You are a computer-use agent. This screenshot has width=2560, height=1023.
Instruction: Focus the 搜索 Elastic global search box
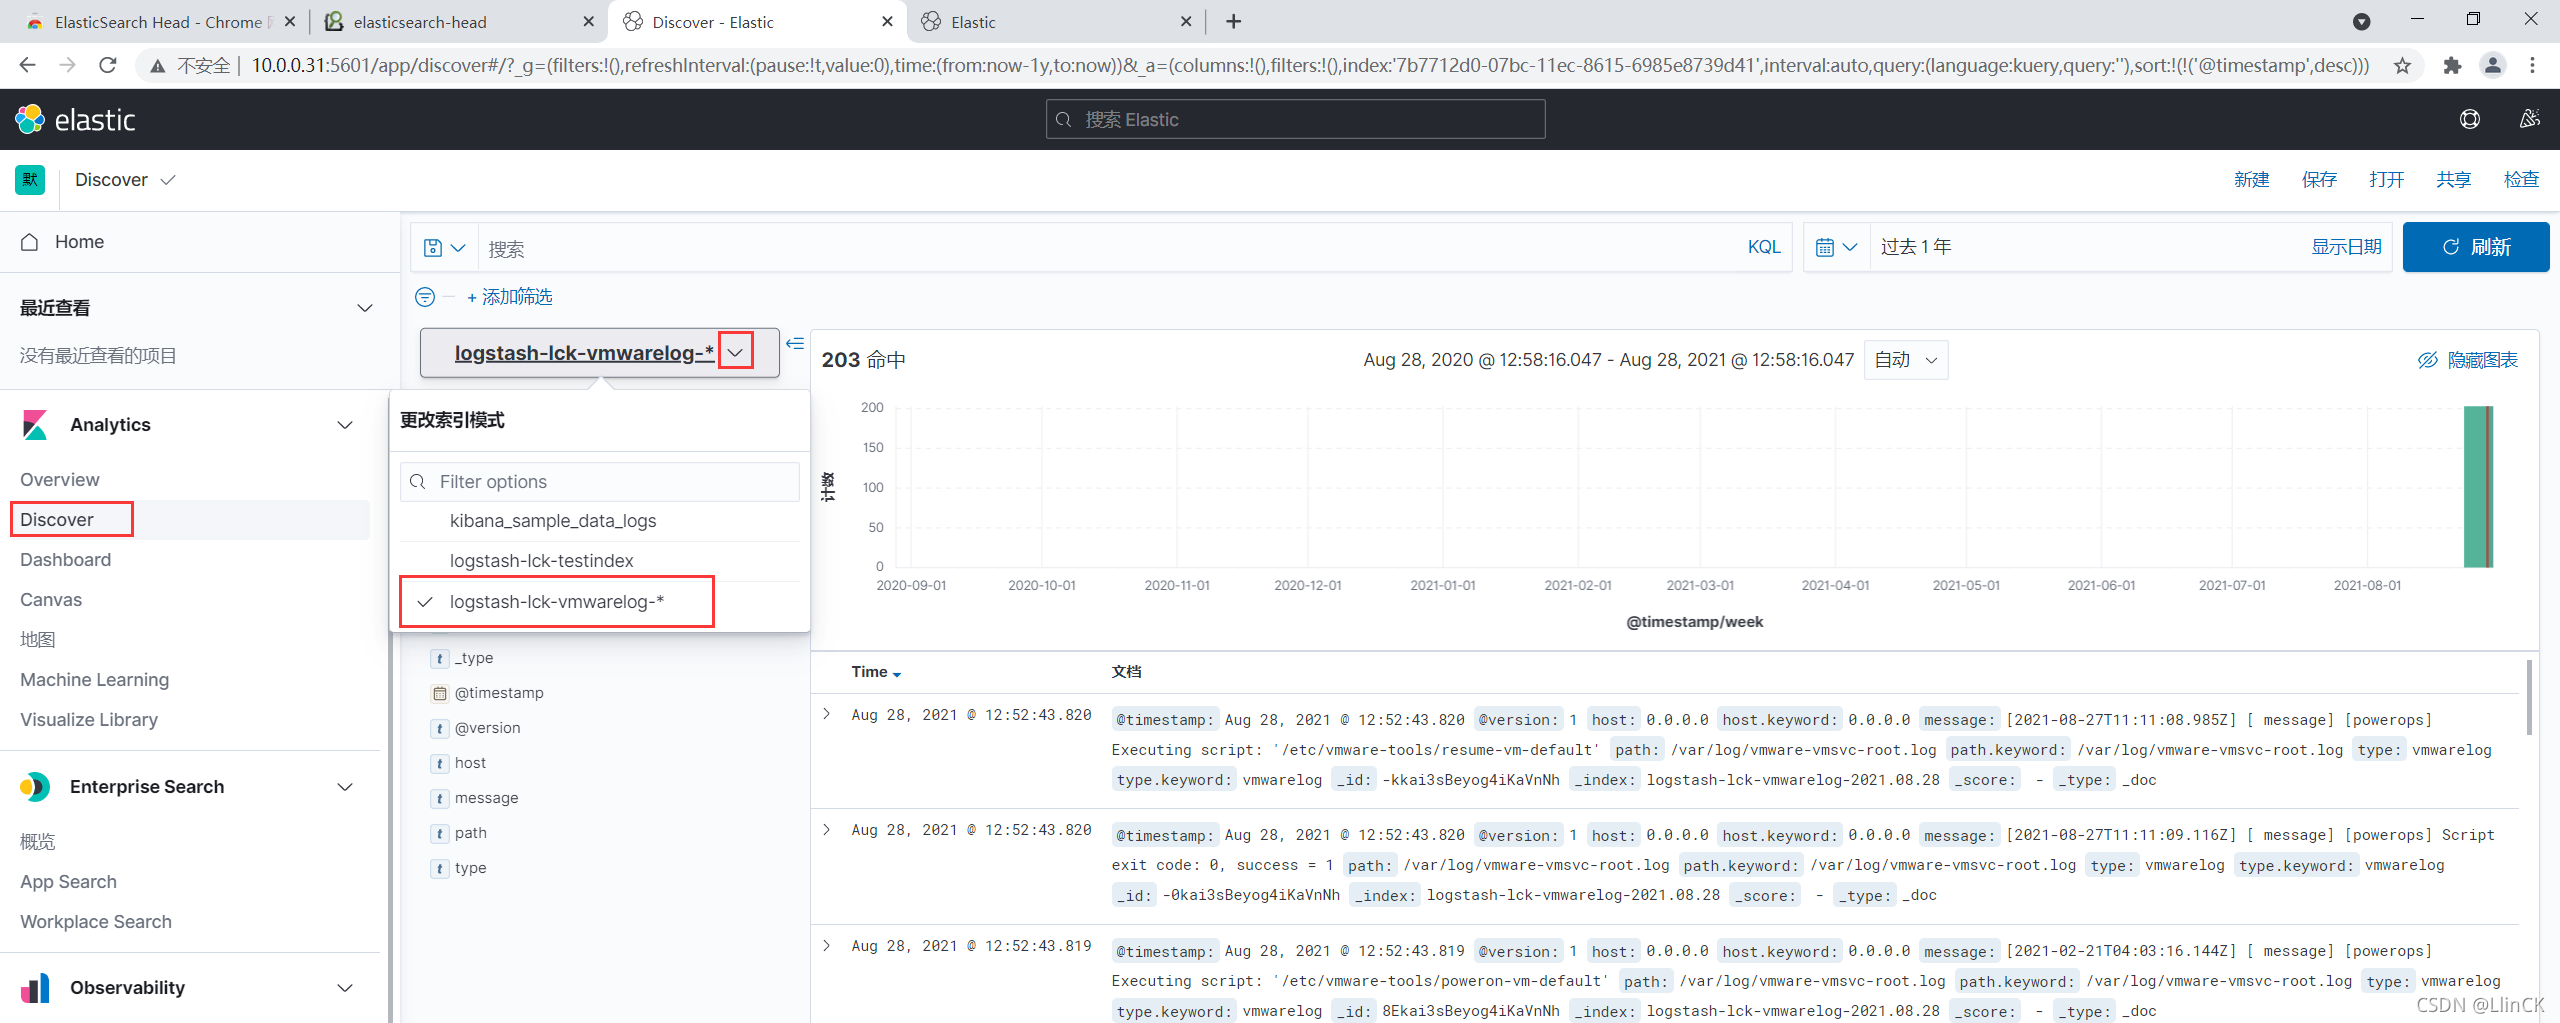coord(1295,119)
